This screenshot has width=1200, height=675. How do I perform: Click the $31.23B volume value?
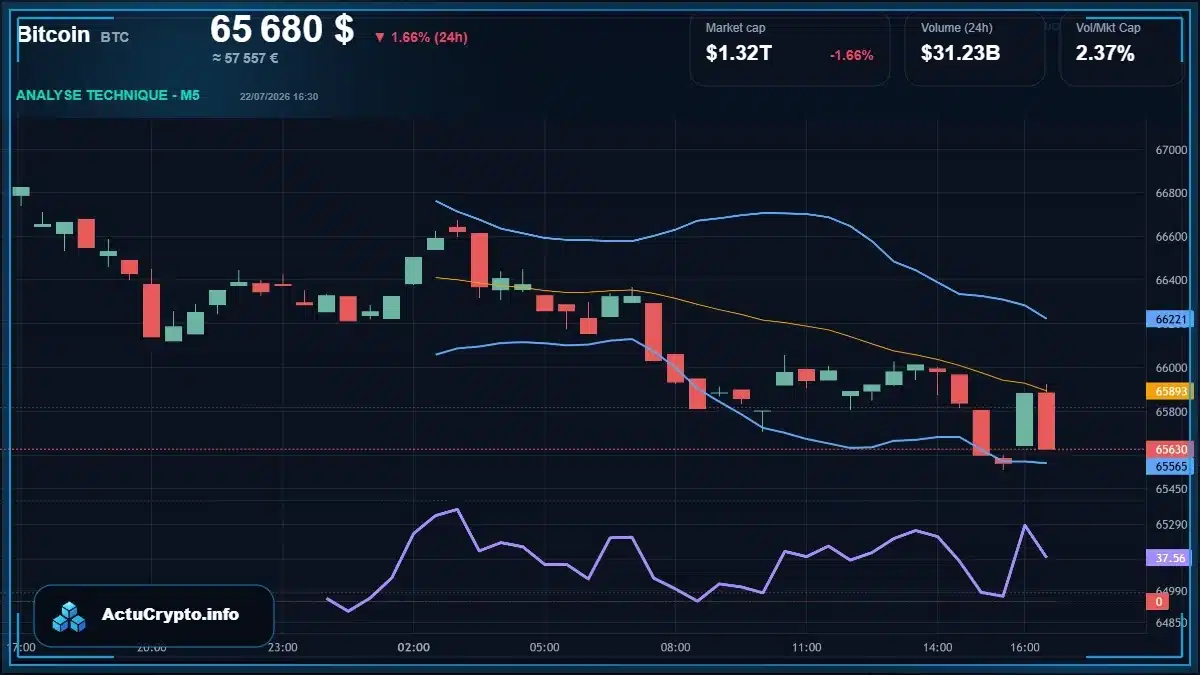960,54
